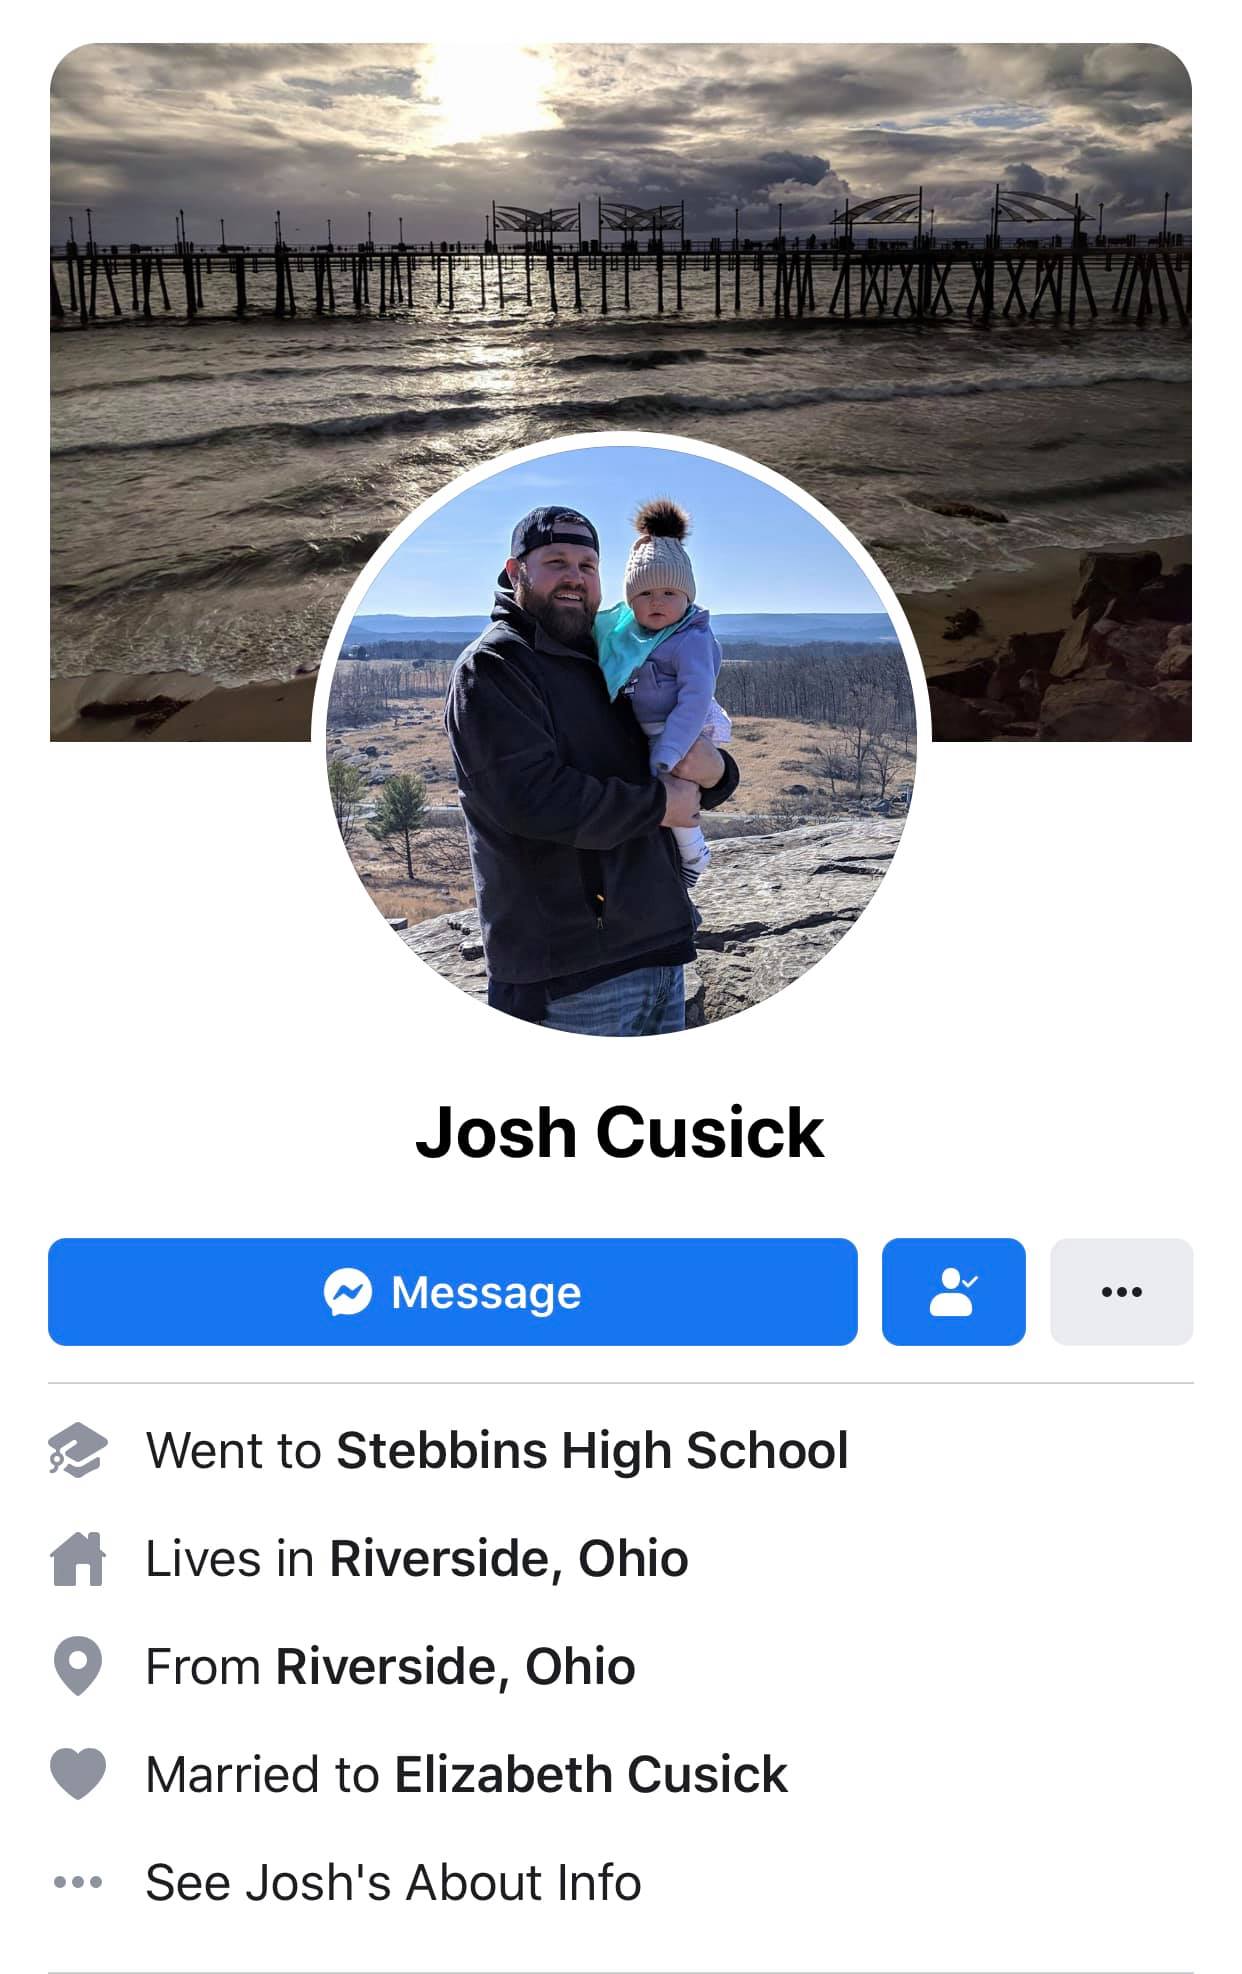Open Elizabeth Cusick's profile link
The width and height of the screenshot is (1242, 1974).
click(591, 1775)
